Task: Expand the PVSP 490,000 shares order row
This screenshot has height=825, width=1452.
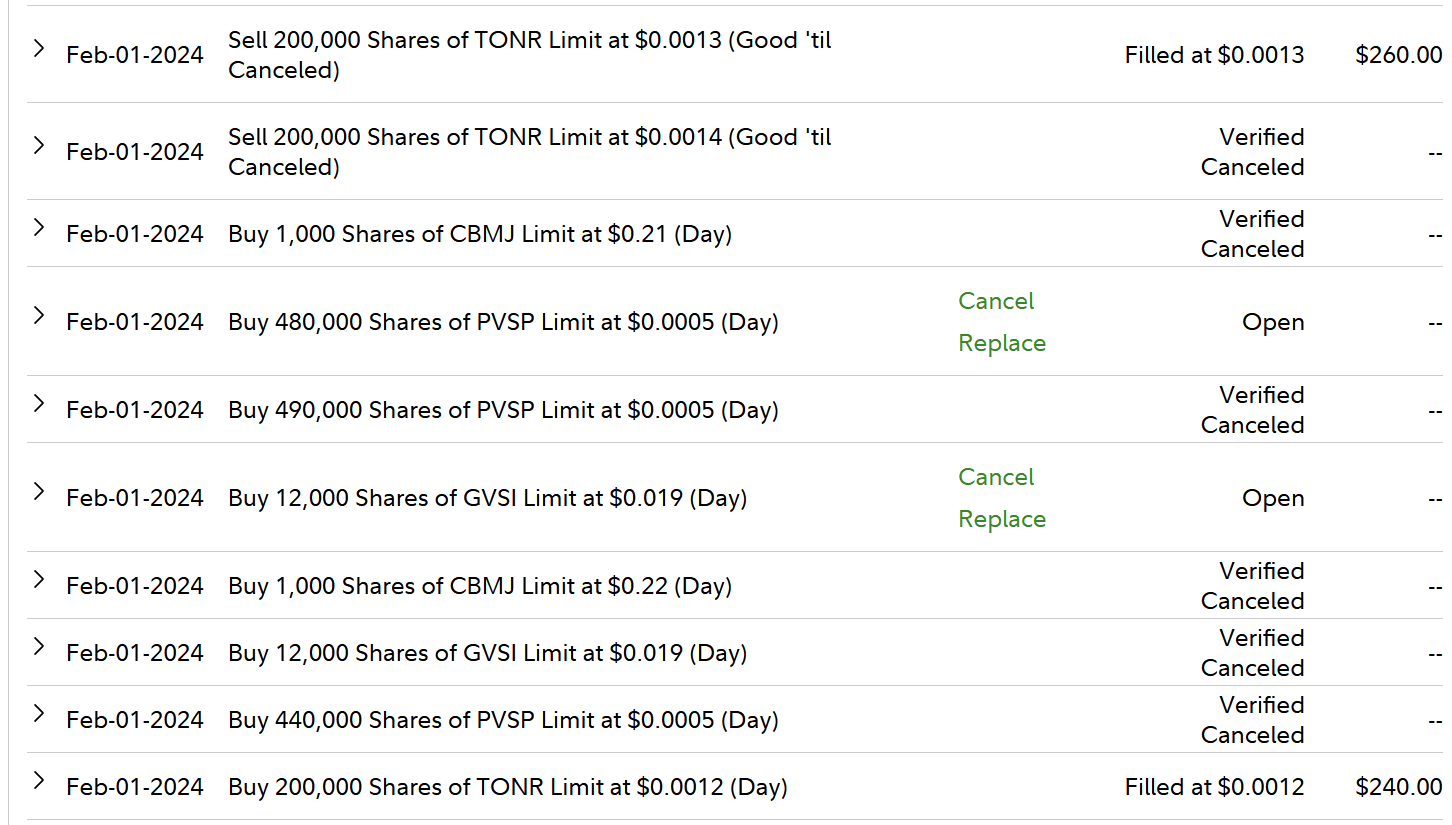Action: click(x=39, y=403)
